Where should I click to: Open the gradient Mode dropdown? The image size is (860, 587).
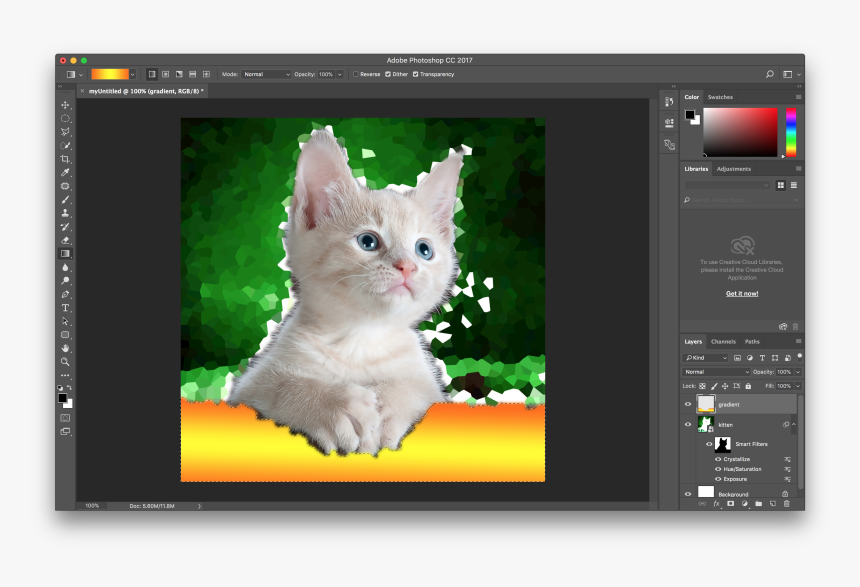[266, 74]
